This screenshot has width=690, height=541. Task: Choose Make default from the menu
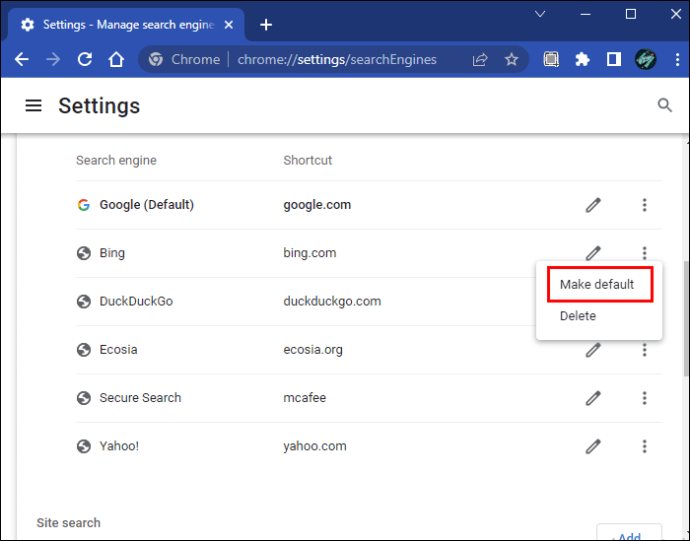tap(600, 284)
